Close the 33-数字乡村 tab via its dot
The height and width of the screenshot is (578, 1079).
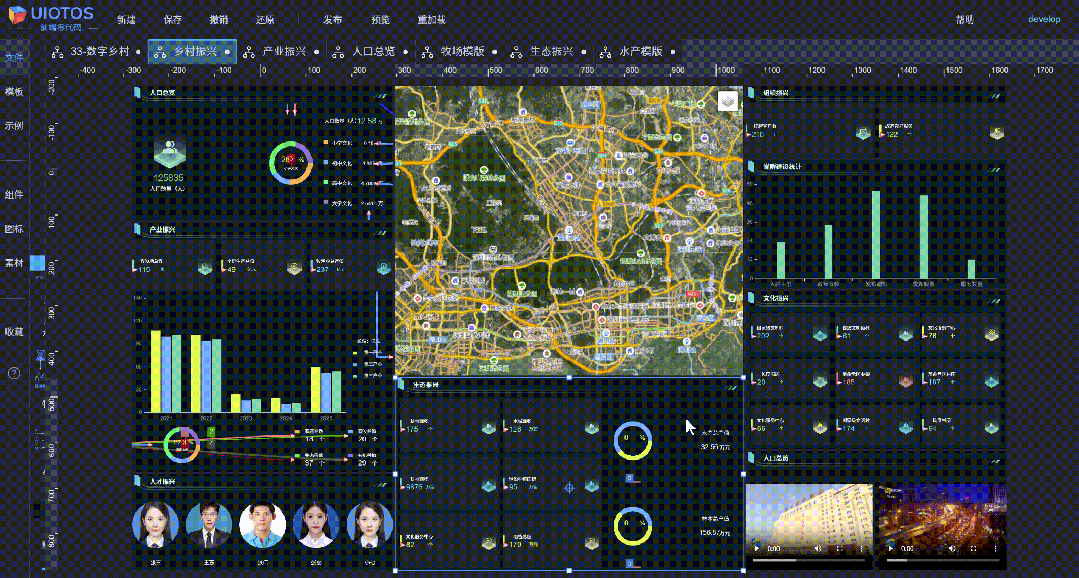point(139,52)
